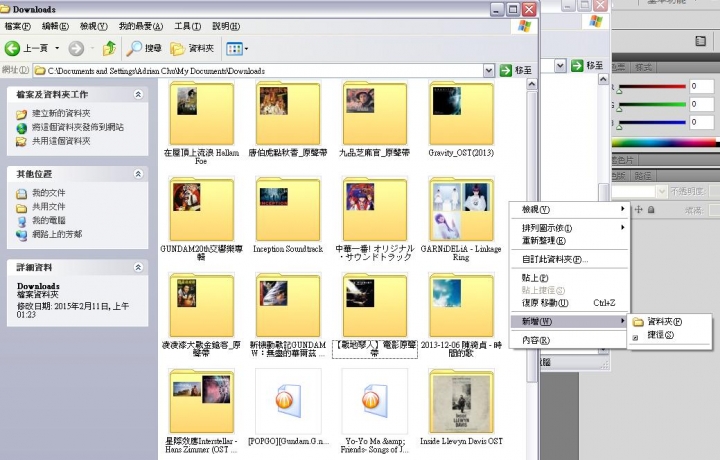Choose 貼上(P) in context menu
The image size is (720, 460).
[x=569, y=278]
